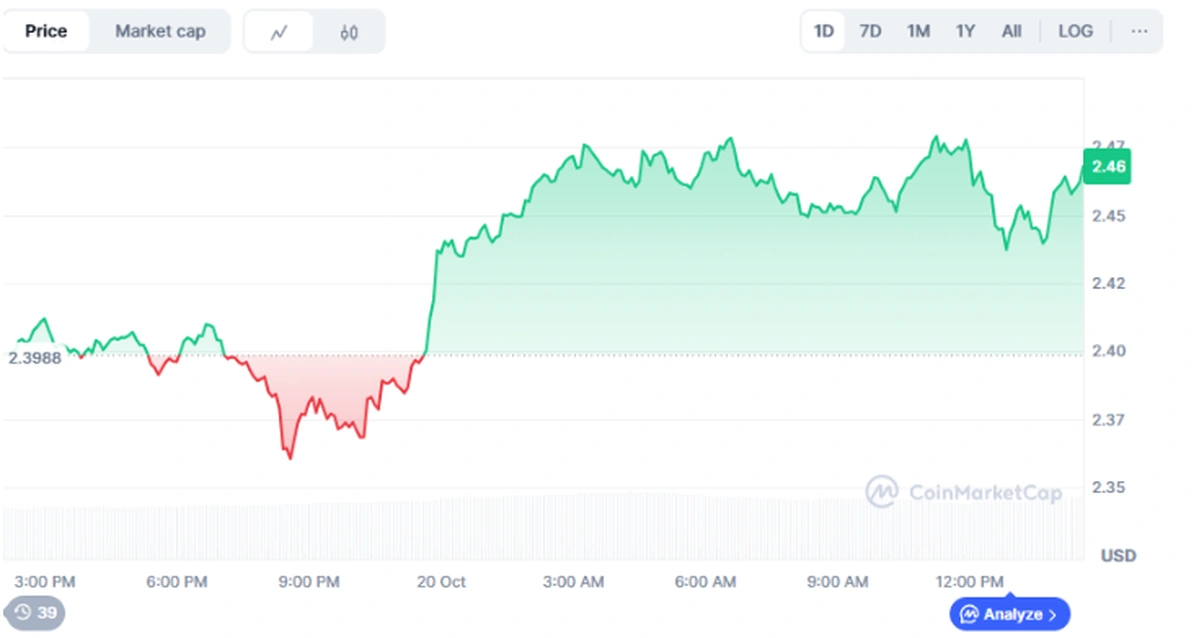Viewport: 1199px width, 638px height.
Task: Click the Analyze chat icon
Action: click(969, 614)
